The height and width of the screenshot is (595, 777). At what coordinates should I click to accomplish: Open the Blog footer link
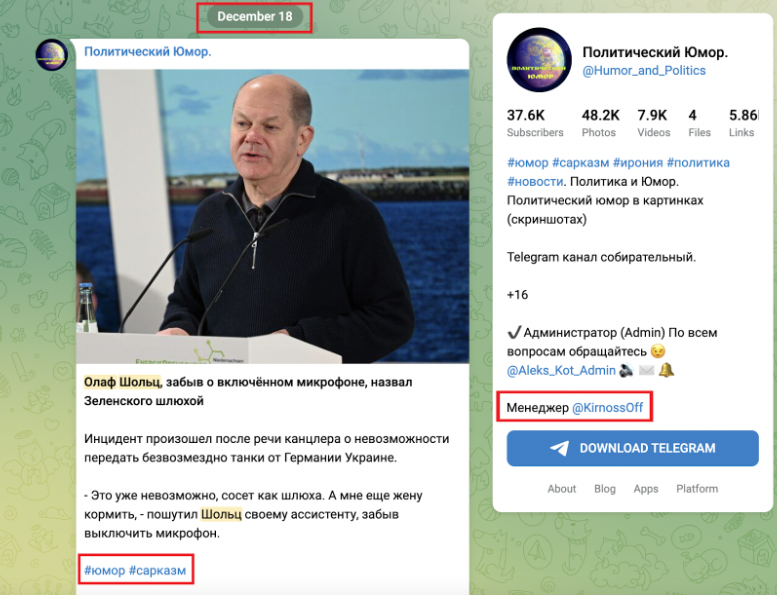click(x=605, y=489)
